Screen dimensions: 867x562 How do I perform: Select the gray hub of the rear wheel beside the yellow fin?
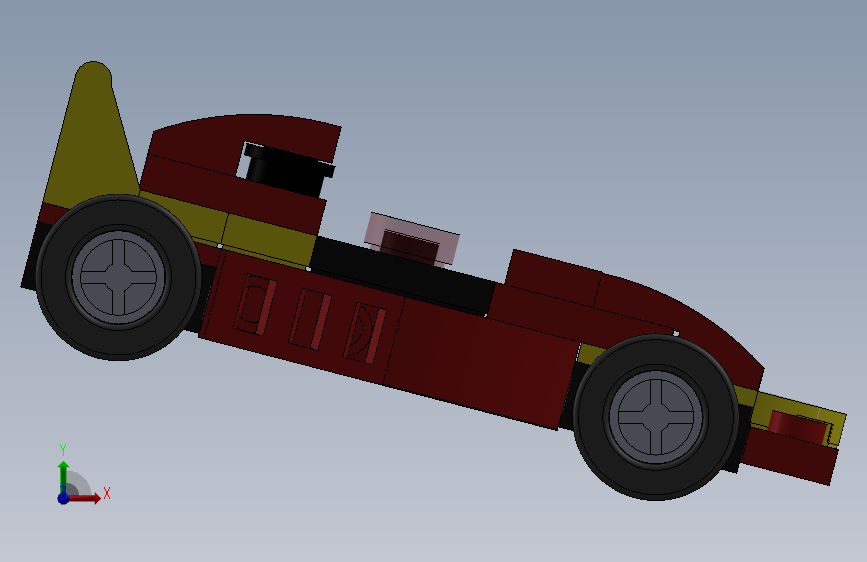tap(118, 278)
